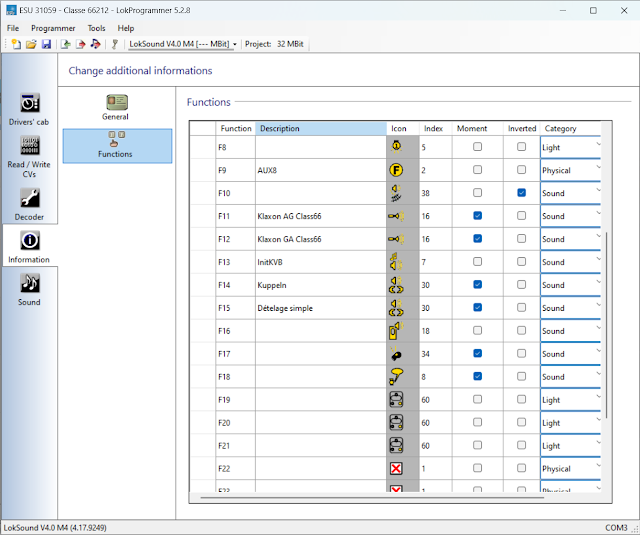Viewport: 640px width, 535px height.
Task: Click the read decoder data toolbar icon
Action: (66, 44)
